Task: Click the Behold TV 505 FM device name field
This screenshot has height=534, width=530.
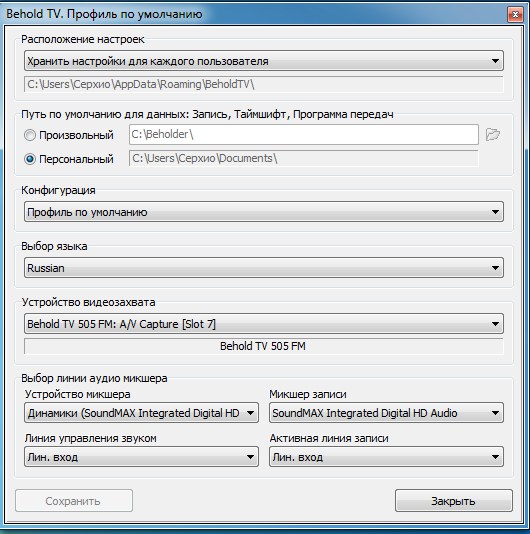Action: click(264, 346)
